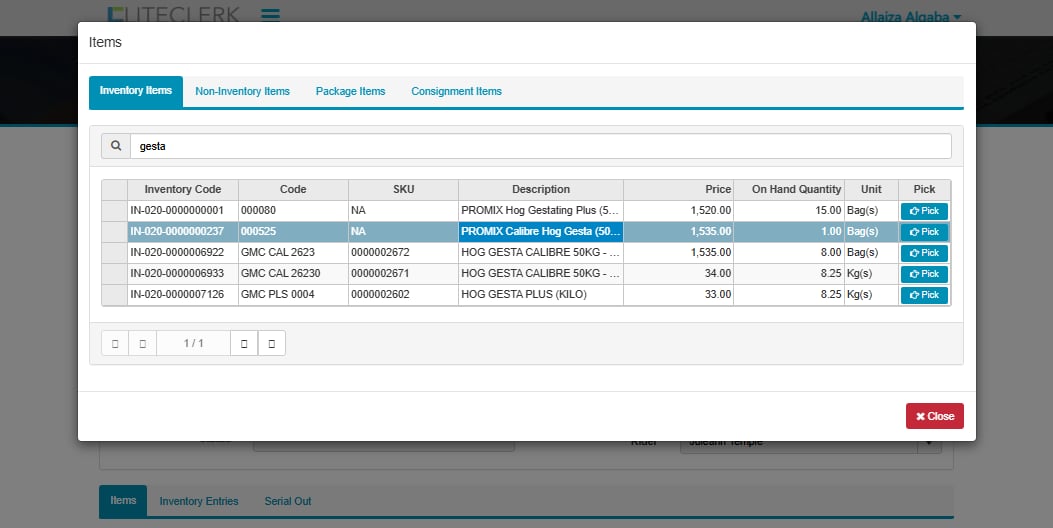Click code cell 000525
The image size is (1053, 528).
click(x=293, y=231)
